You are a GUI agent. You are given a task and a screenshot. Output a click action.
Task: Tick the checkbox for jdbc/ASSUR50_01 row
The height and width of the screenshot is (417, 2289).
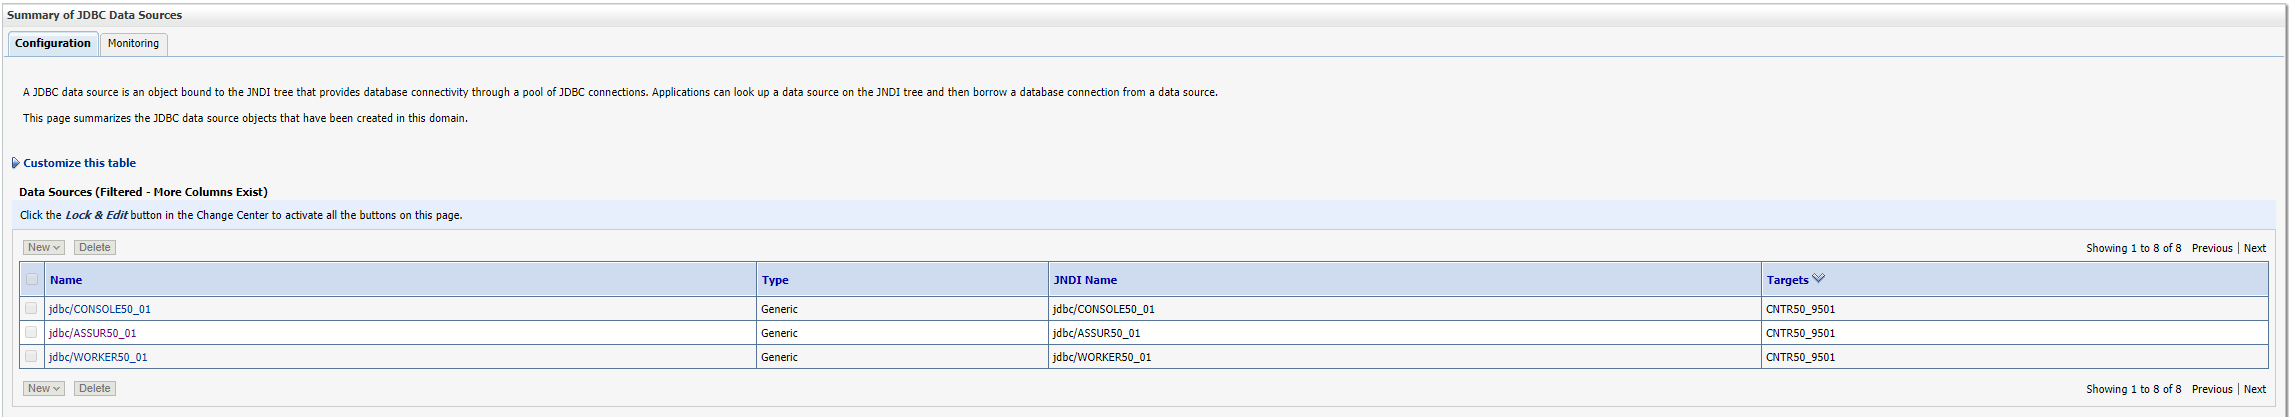pyautogui.click(x=31, y=333)
